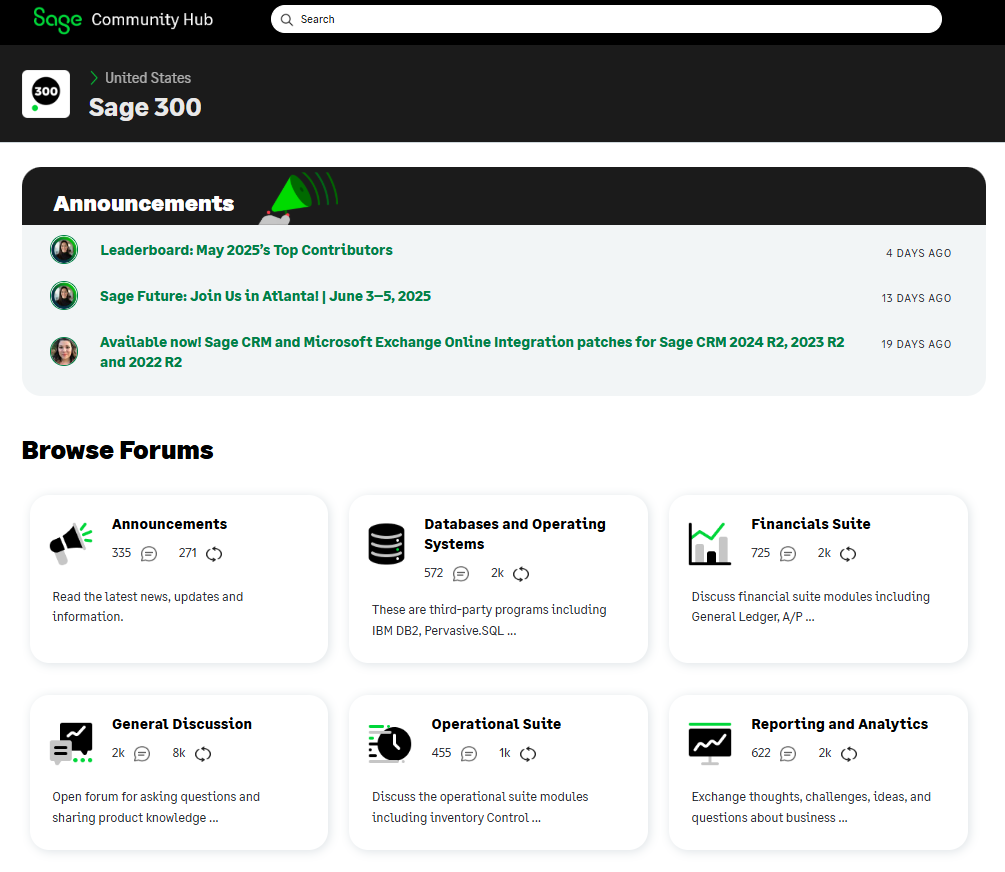Image resolution: width=1005 pixels, height=872 pixels.
Task: Click the 4 DAYS AGO timestamp
Action: tap(918, 253)
